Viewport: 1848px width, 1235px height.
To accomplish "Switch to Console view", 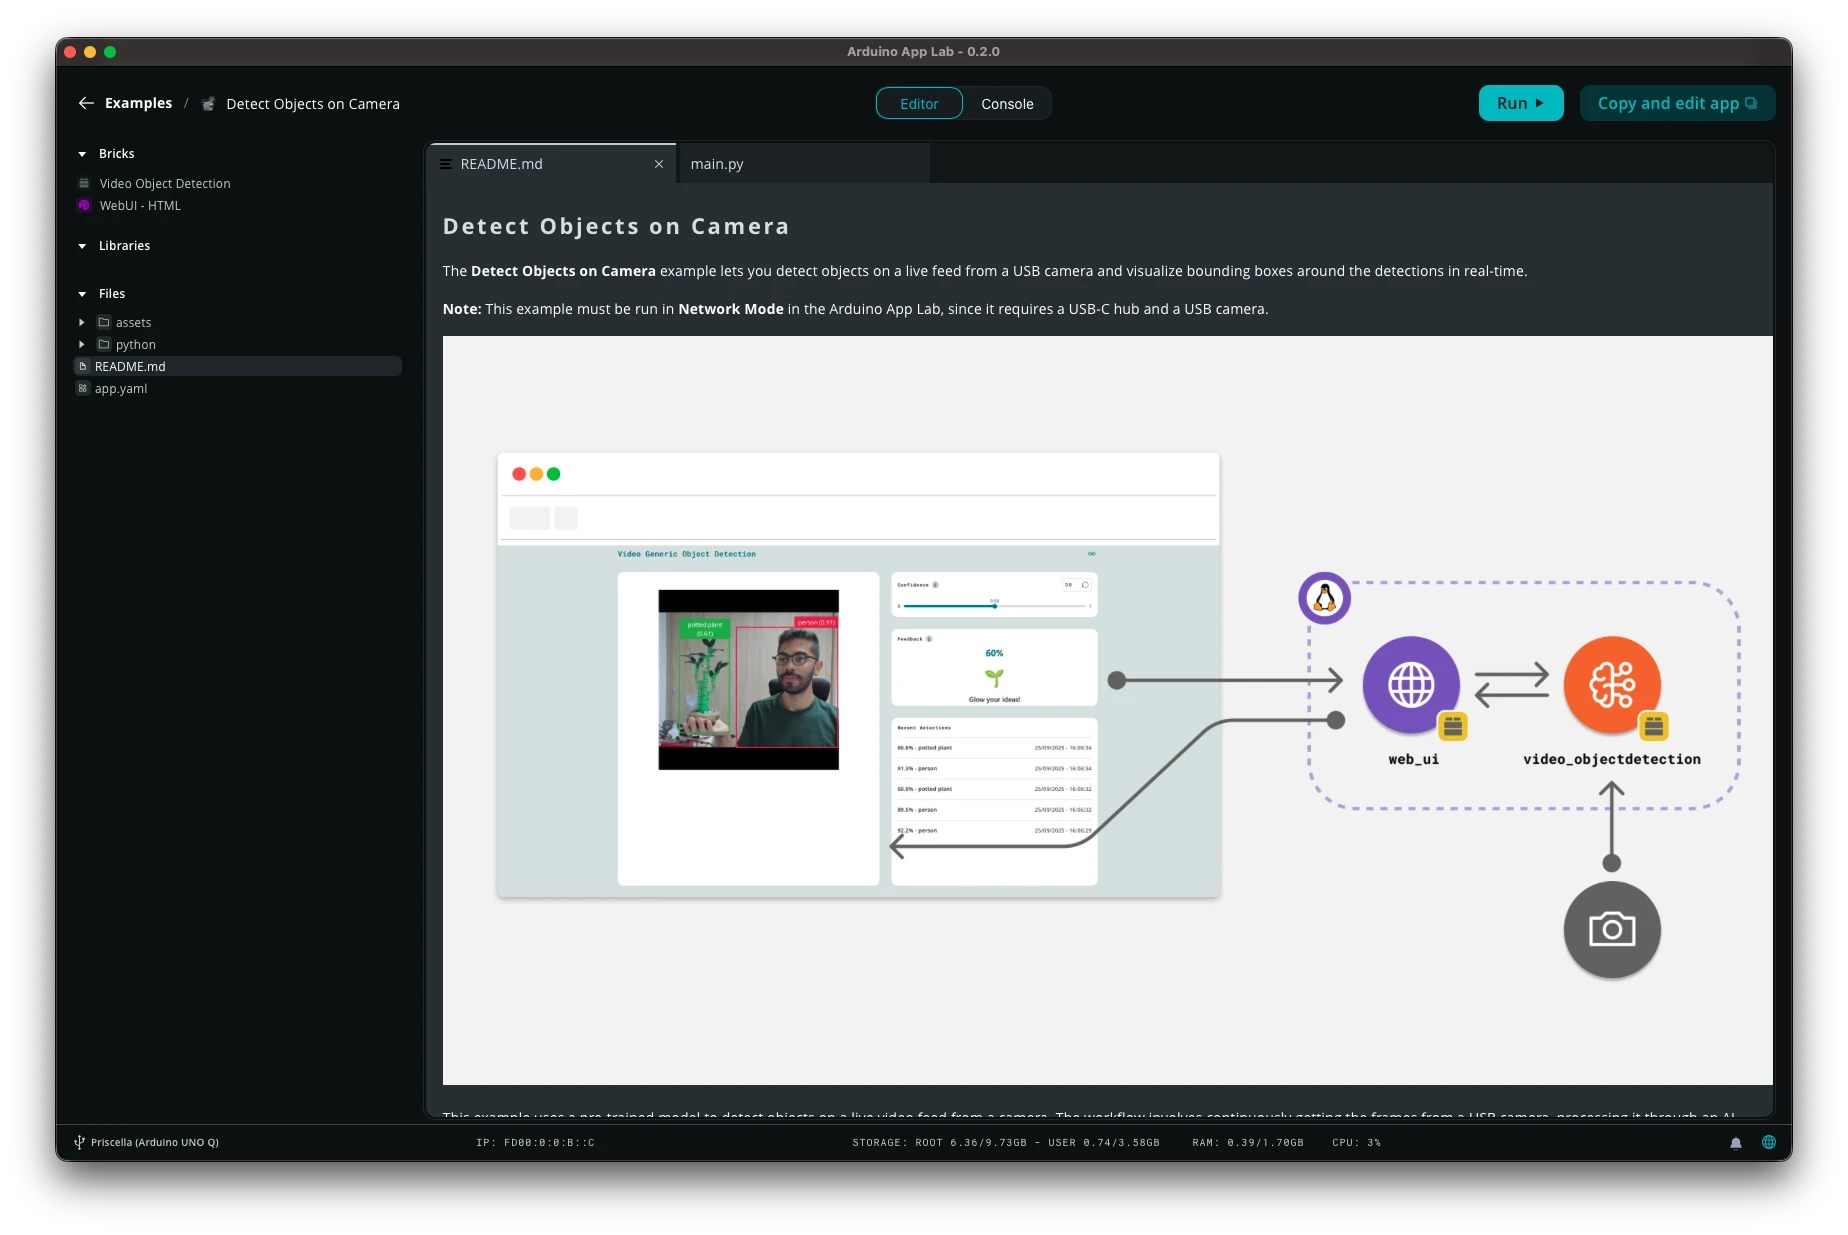I will (1007, 104).
